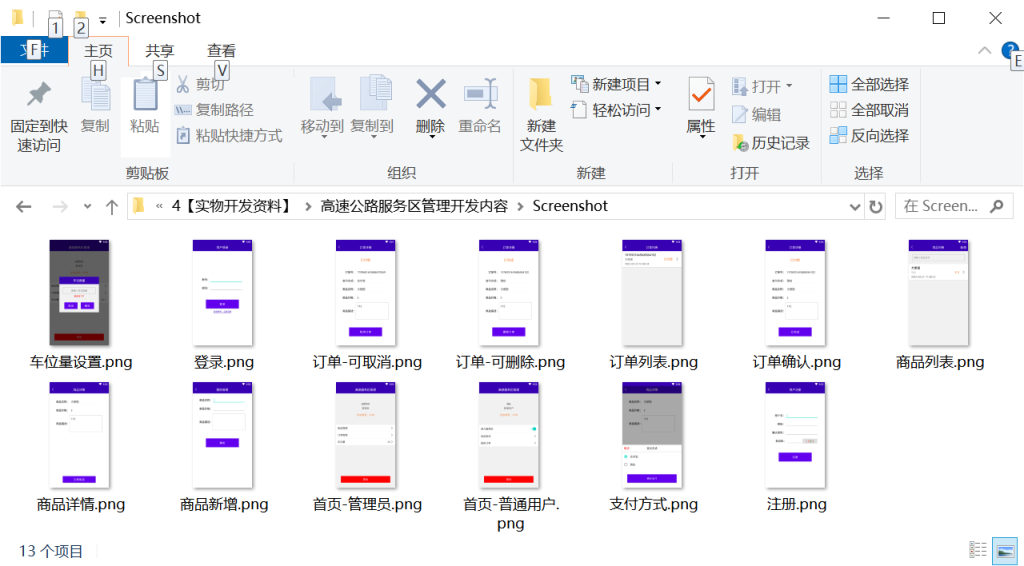Screen dimensions: 1024x566
Task: Refresh the current folder view
Action: tap(876, 207)
